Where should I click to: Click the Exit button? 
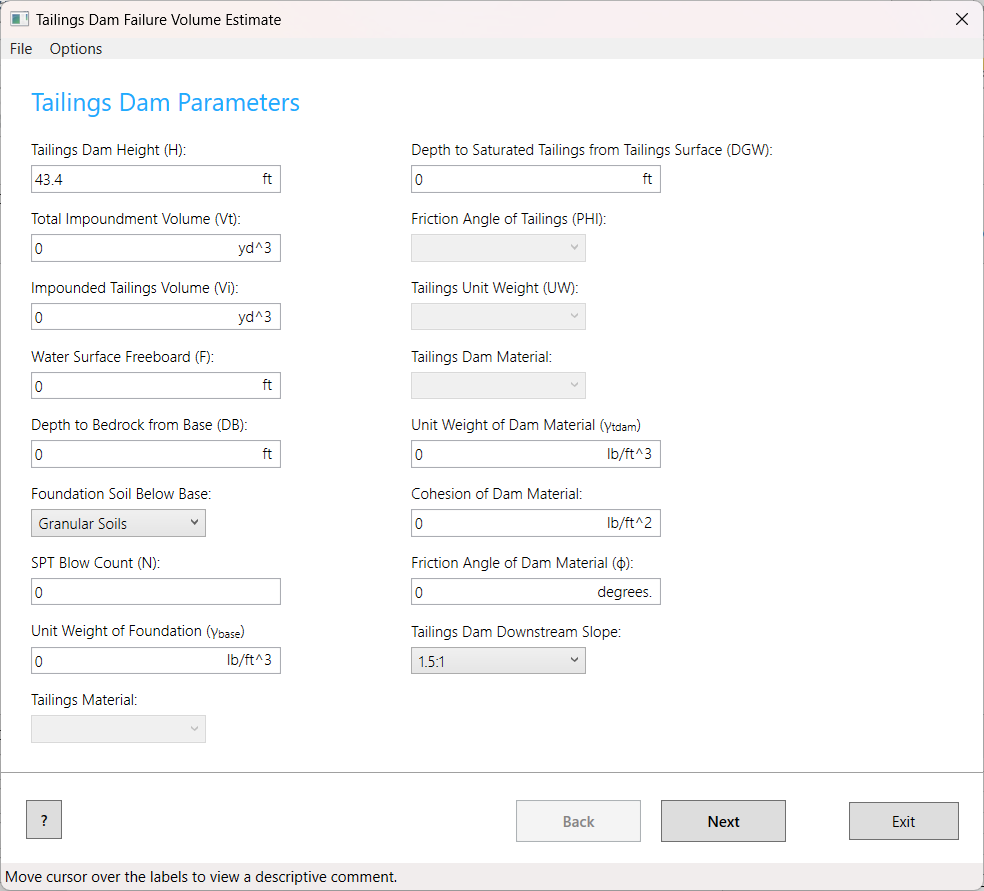click(903, 821)
